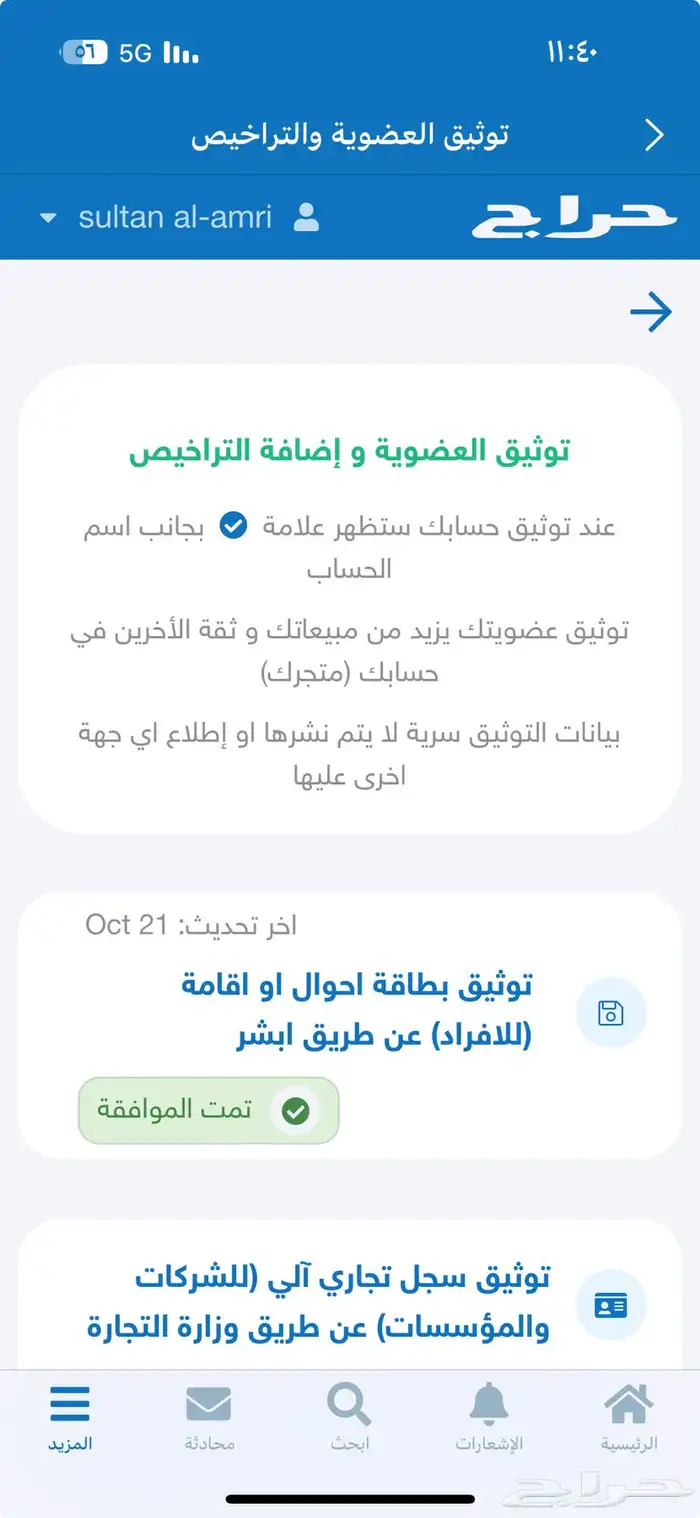Tap the chat envelope icon
This screenshot has height=1518, width=700.
[209, 1406]
